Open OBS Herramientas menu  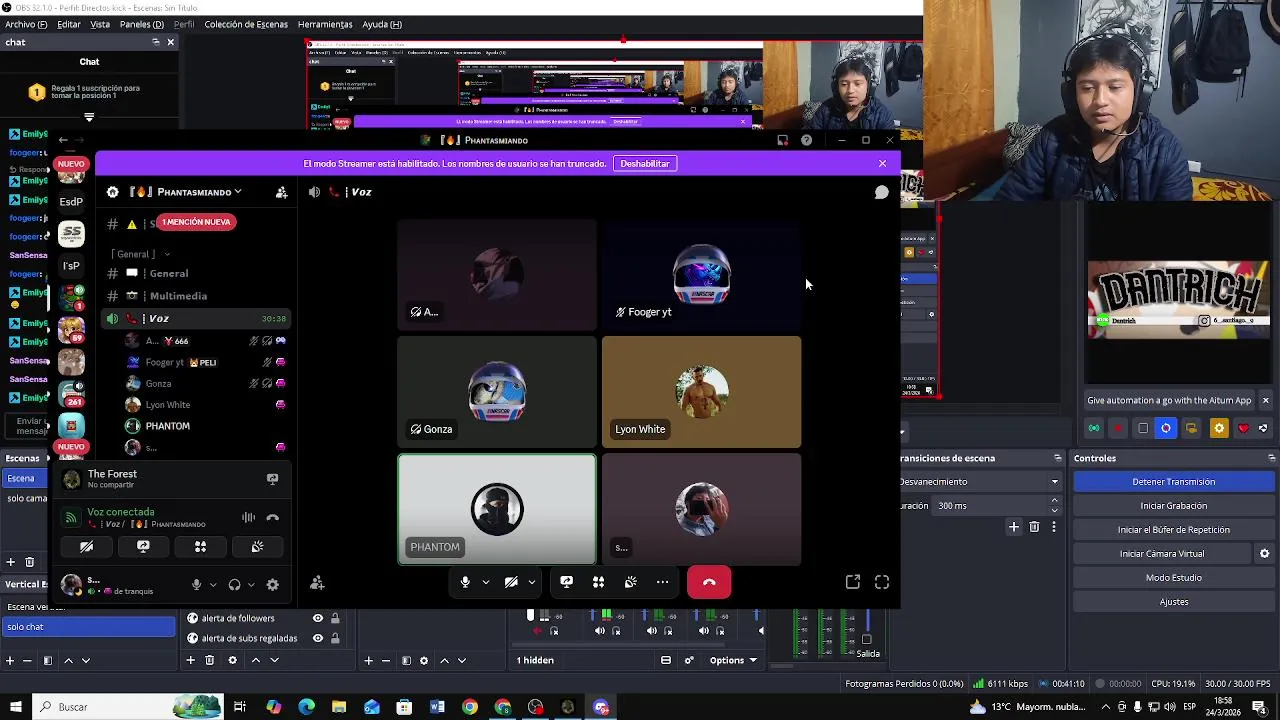tap(325, 24)
